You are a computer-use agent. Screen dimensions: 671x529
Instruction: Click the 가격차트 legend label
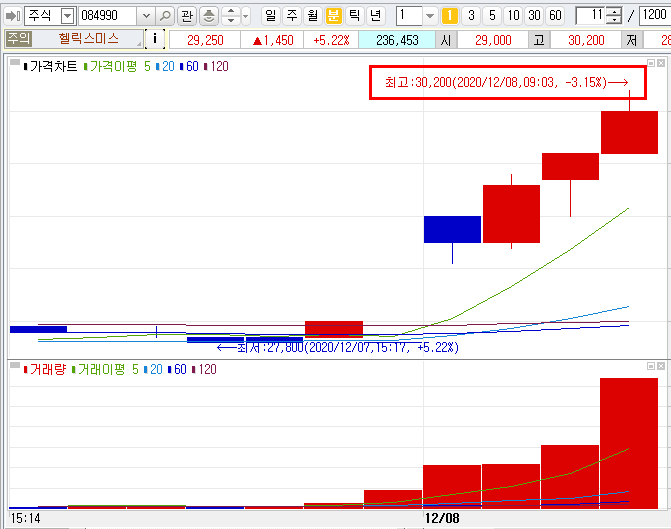(50, 66)
